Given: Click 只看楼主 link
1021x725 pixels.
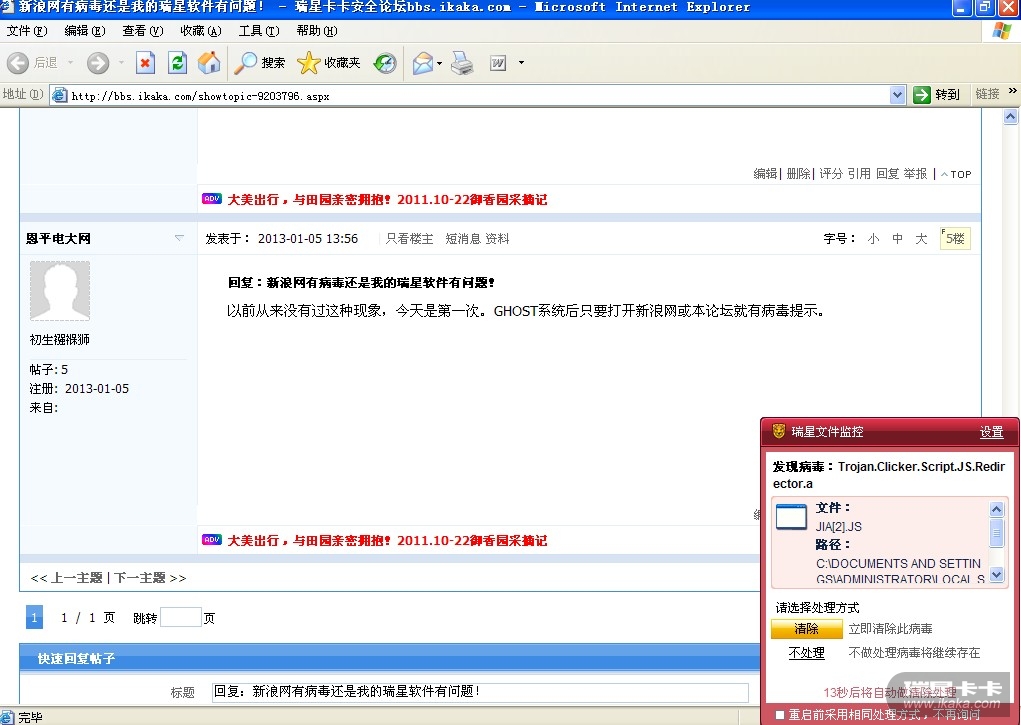Looking at the screenshot, I should point(409,238).
